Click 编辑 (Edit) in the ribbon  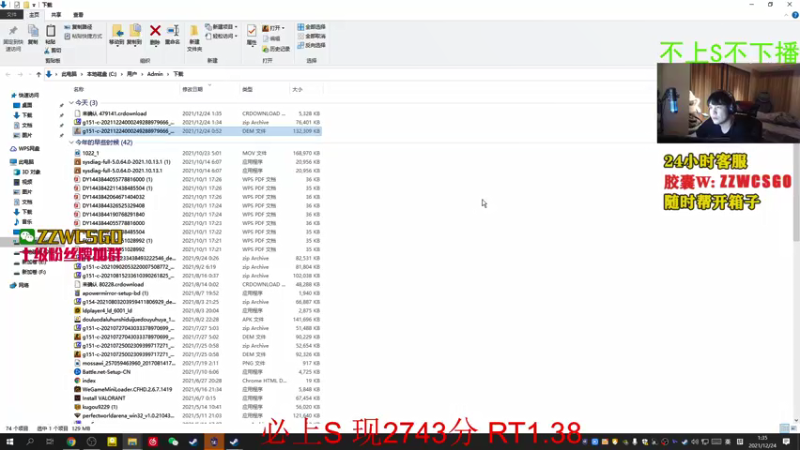pos(272,39)
